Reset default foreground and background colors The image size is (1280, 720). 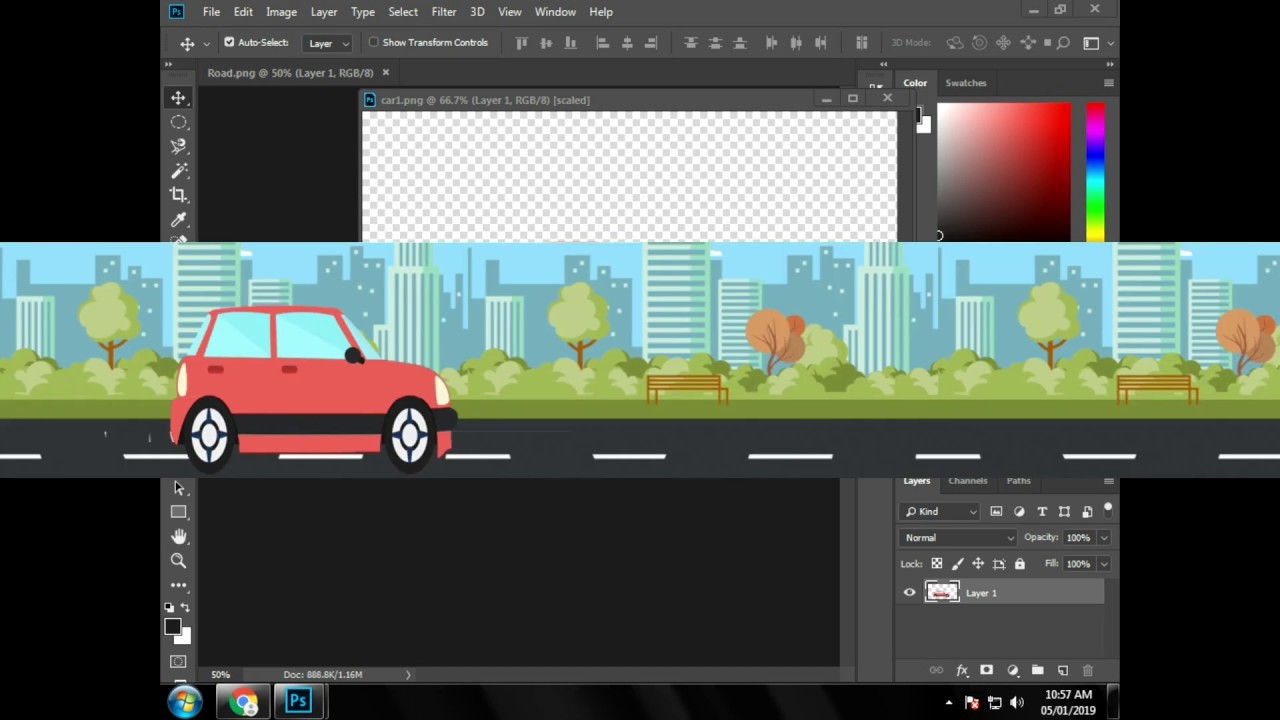168,607
